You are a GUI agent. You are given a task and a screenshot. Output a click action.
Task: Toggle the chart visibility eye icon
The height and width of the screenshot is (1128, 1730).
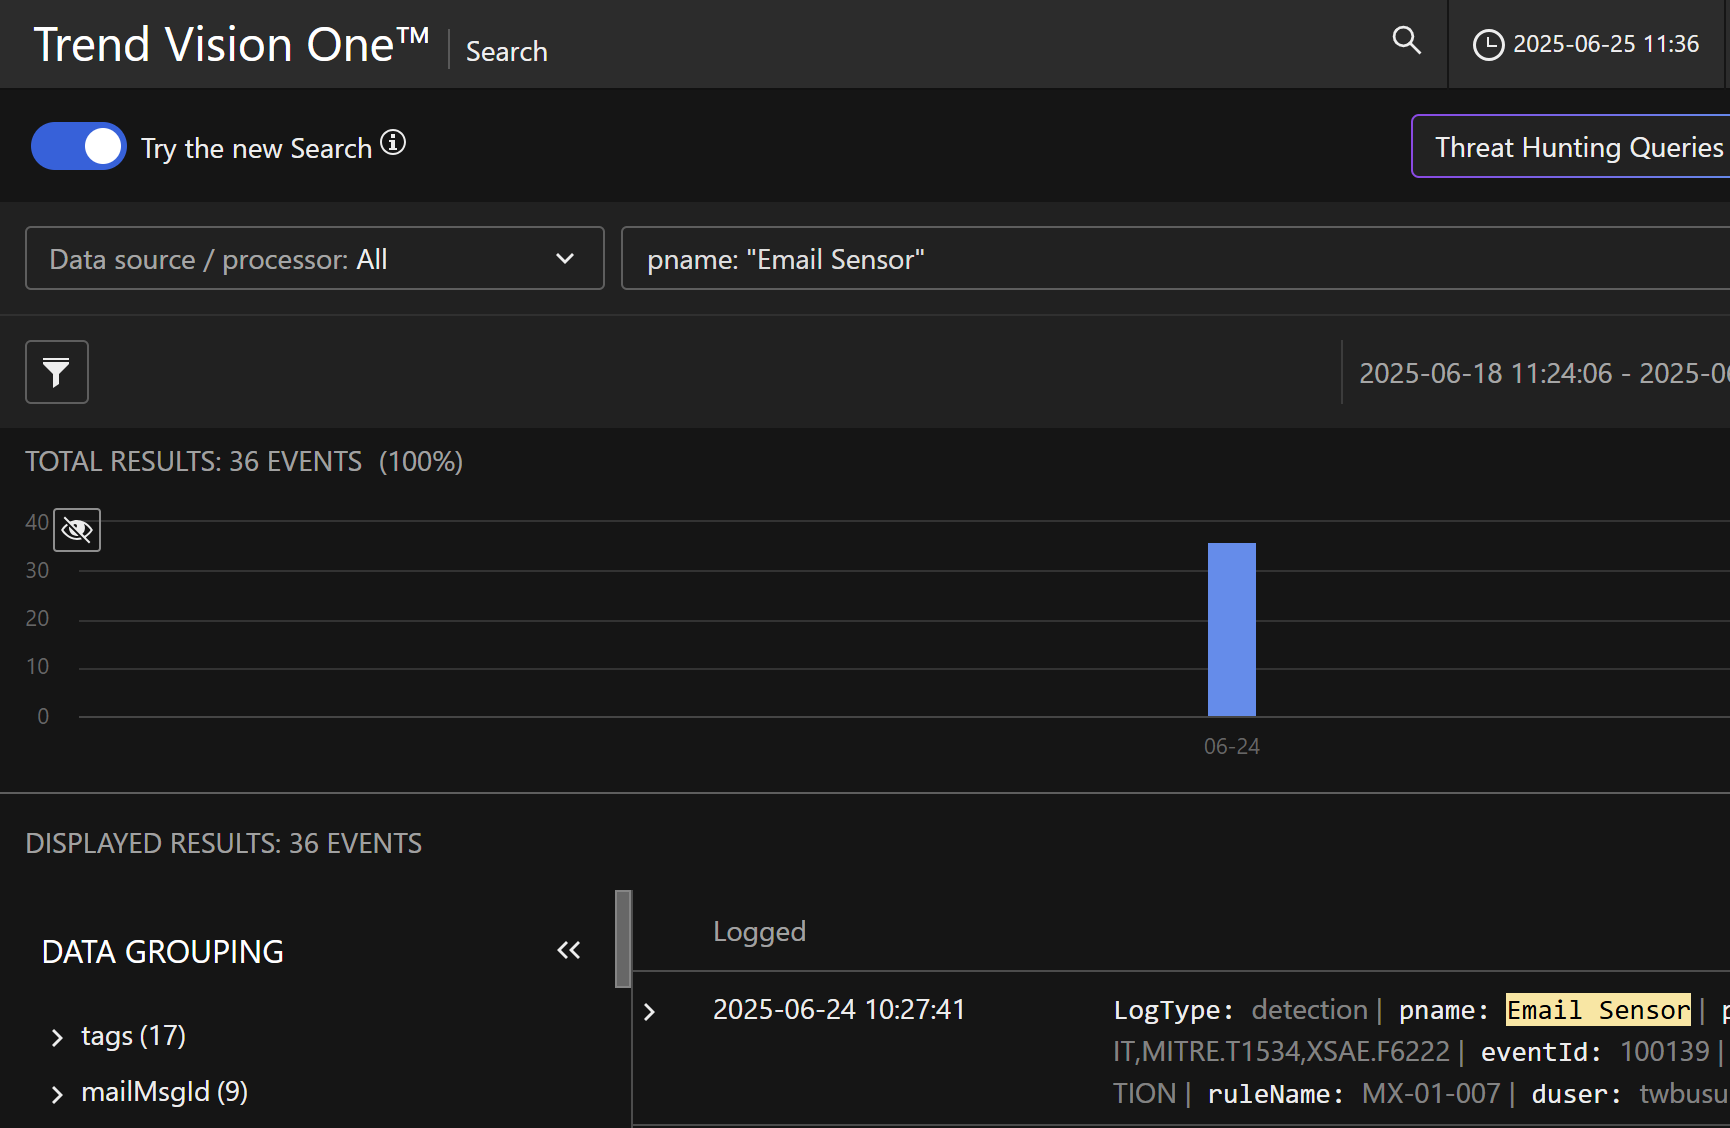77,529
